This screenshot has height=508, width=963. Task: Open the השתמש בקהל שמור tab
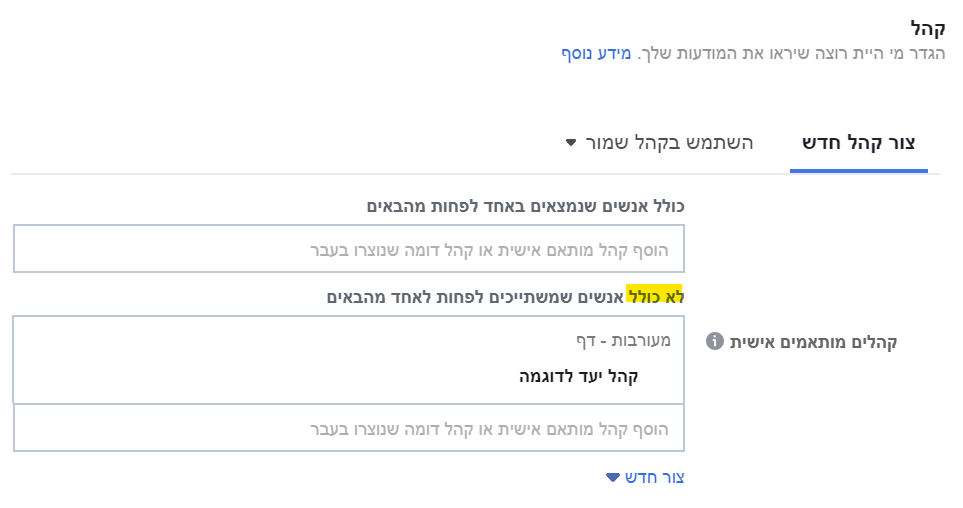coord(660,143)
